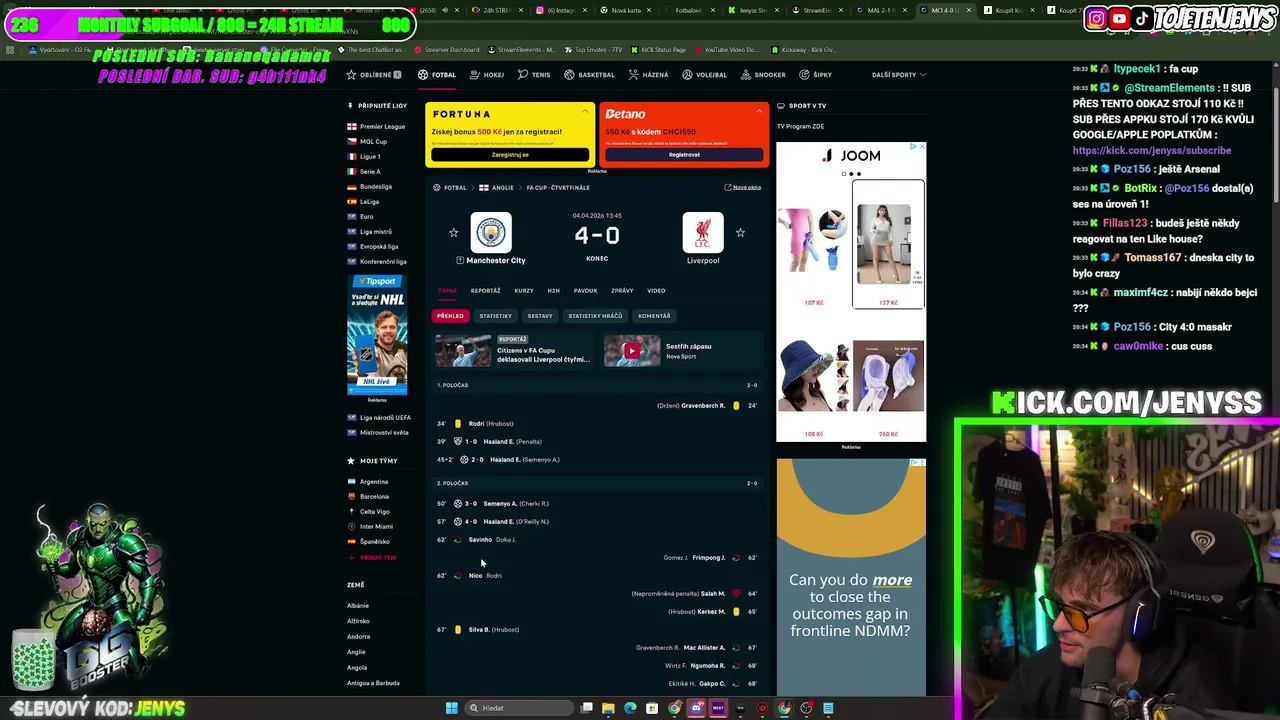Go to FA Cup - Čtvrtfinále breadcrumb
This screenshot has height=720, width=1280.
tap(558, 188)
